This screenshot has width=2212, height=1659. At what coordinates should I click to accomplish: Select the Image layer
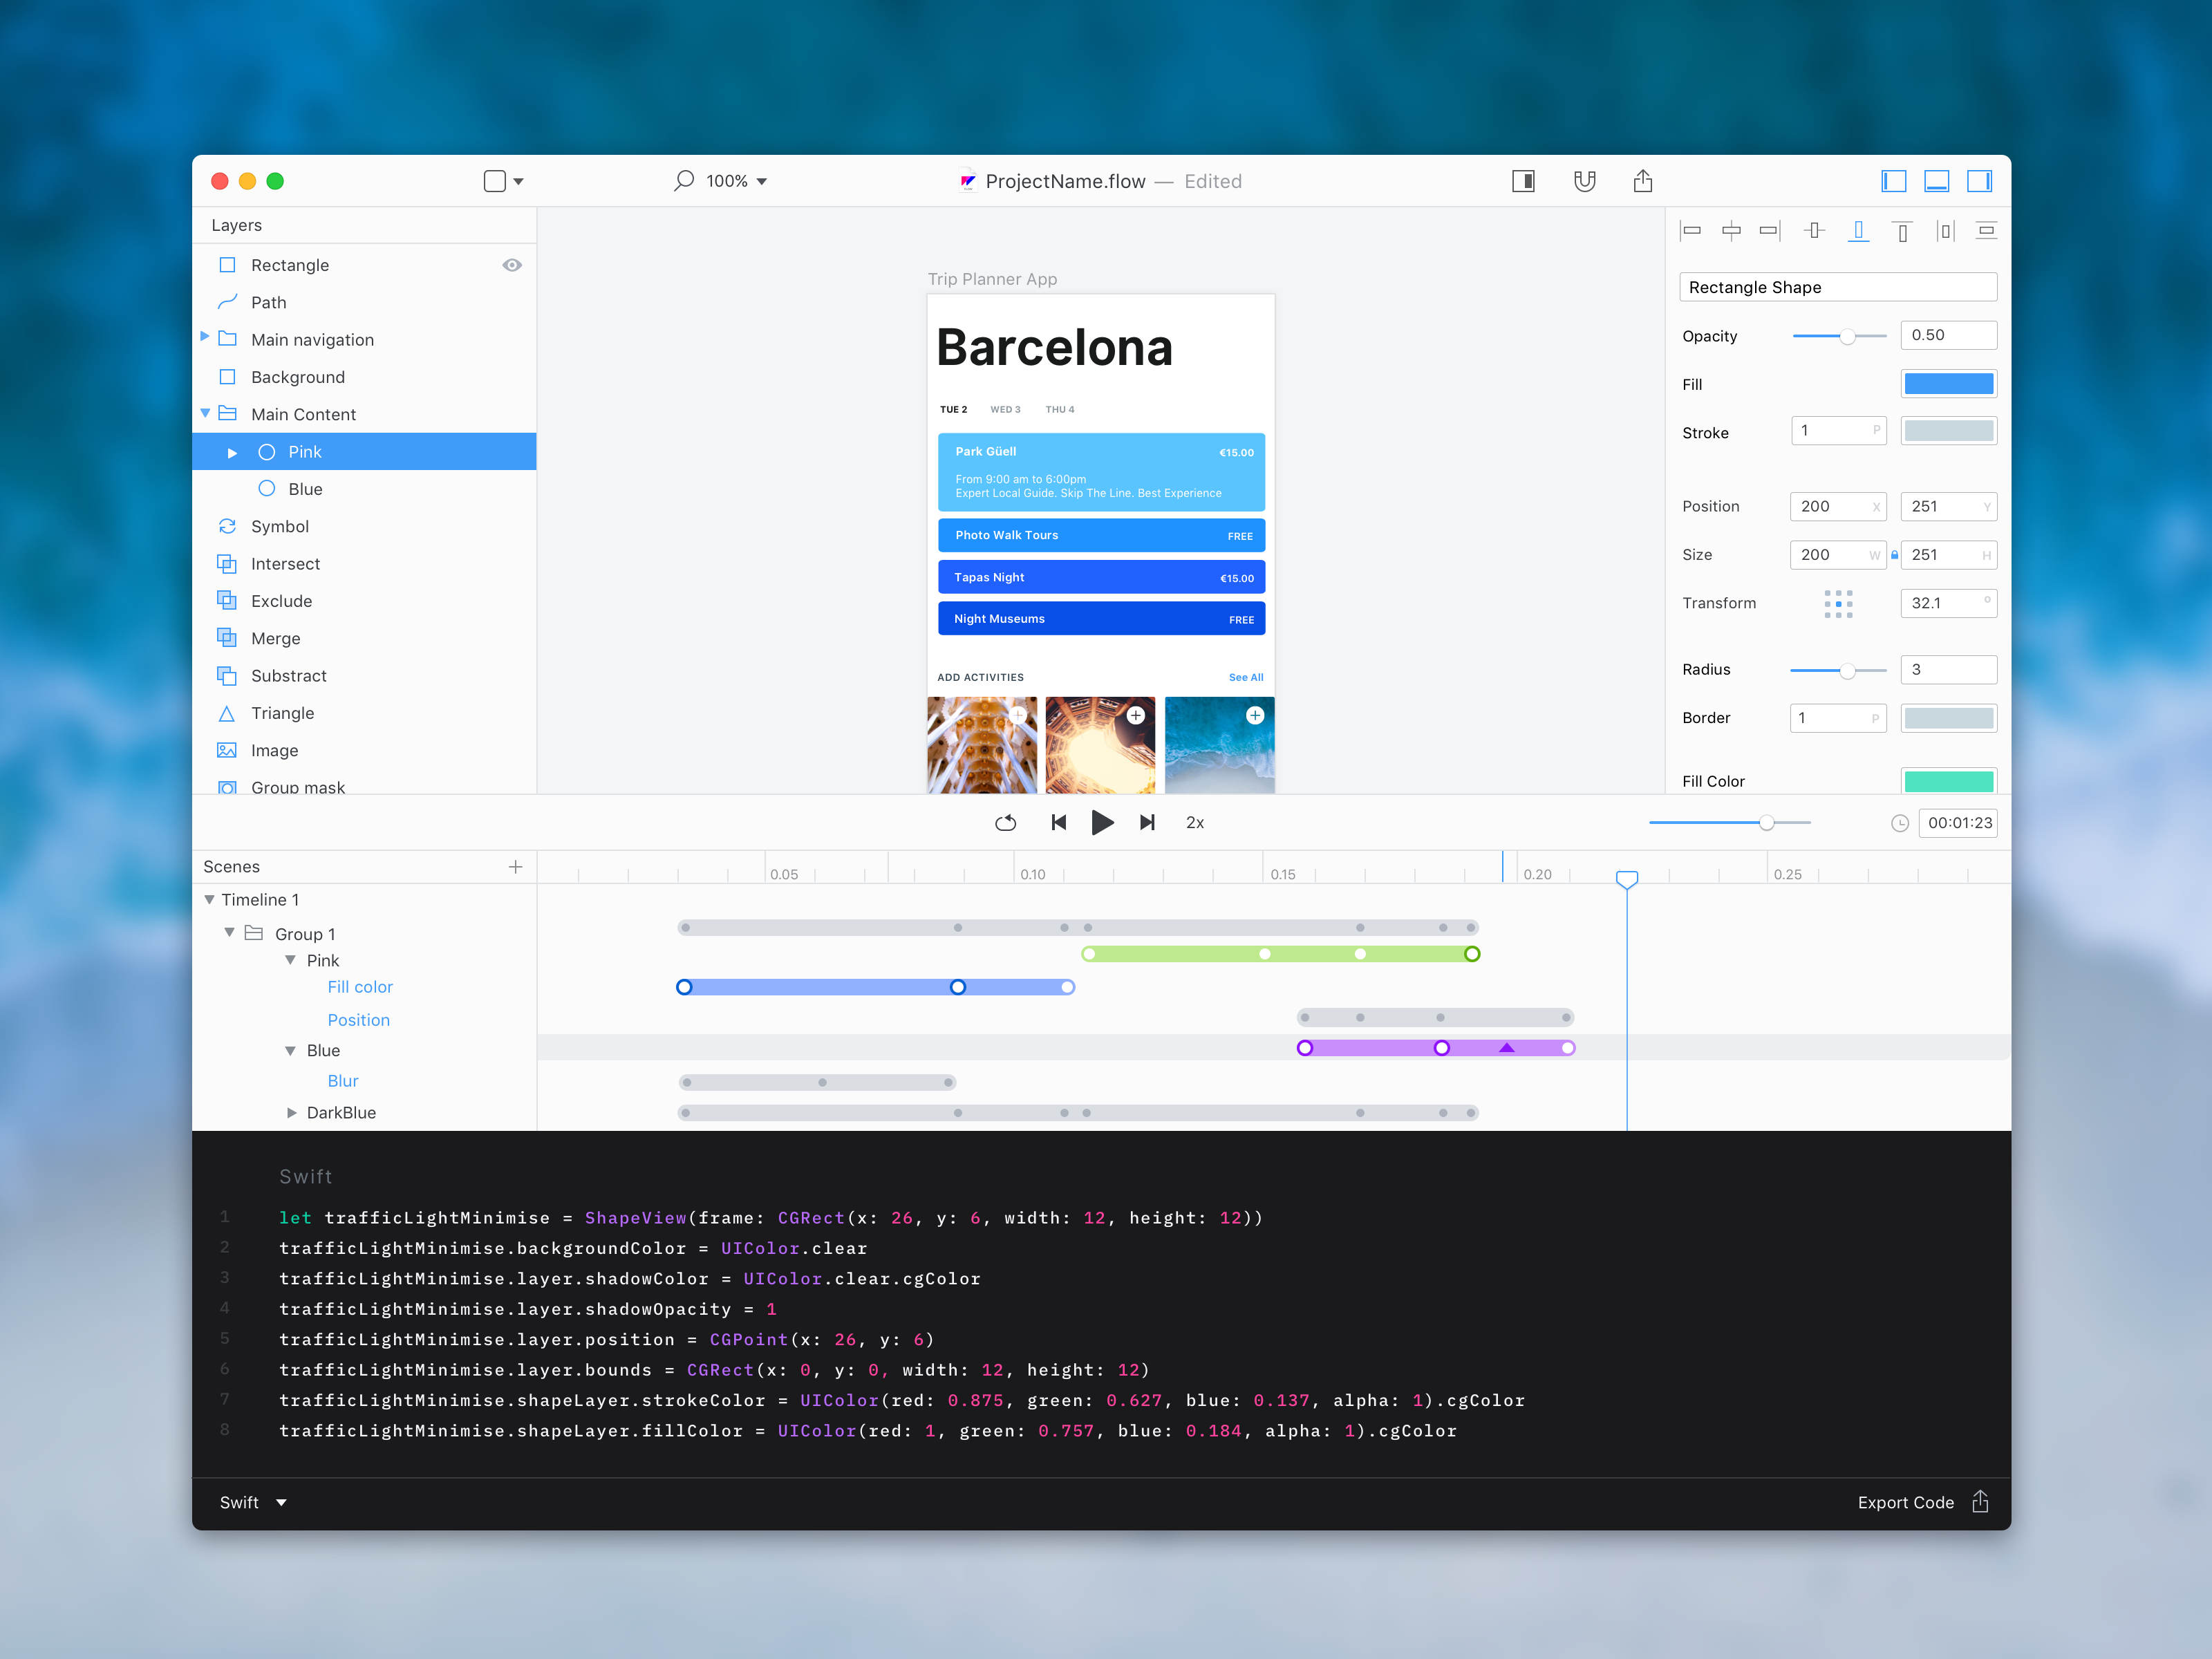coord(365,750)
